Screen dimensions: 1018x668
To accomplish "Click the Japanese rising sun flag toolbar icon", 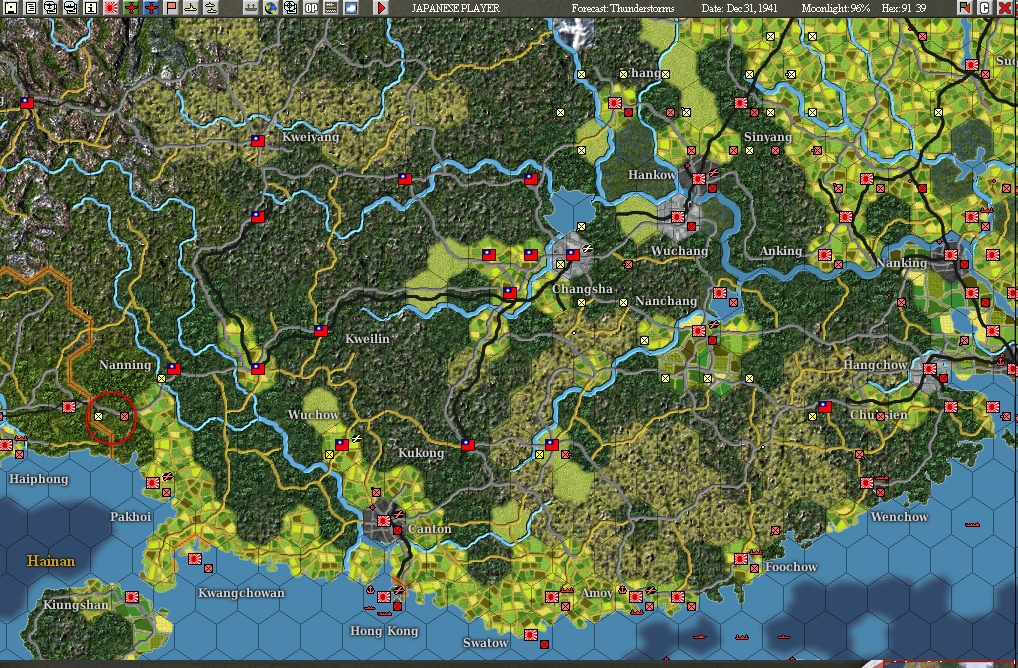I will click(111, 8).
